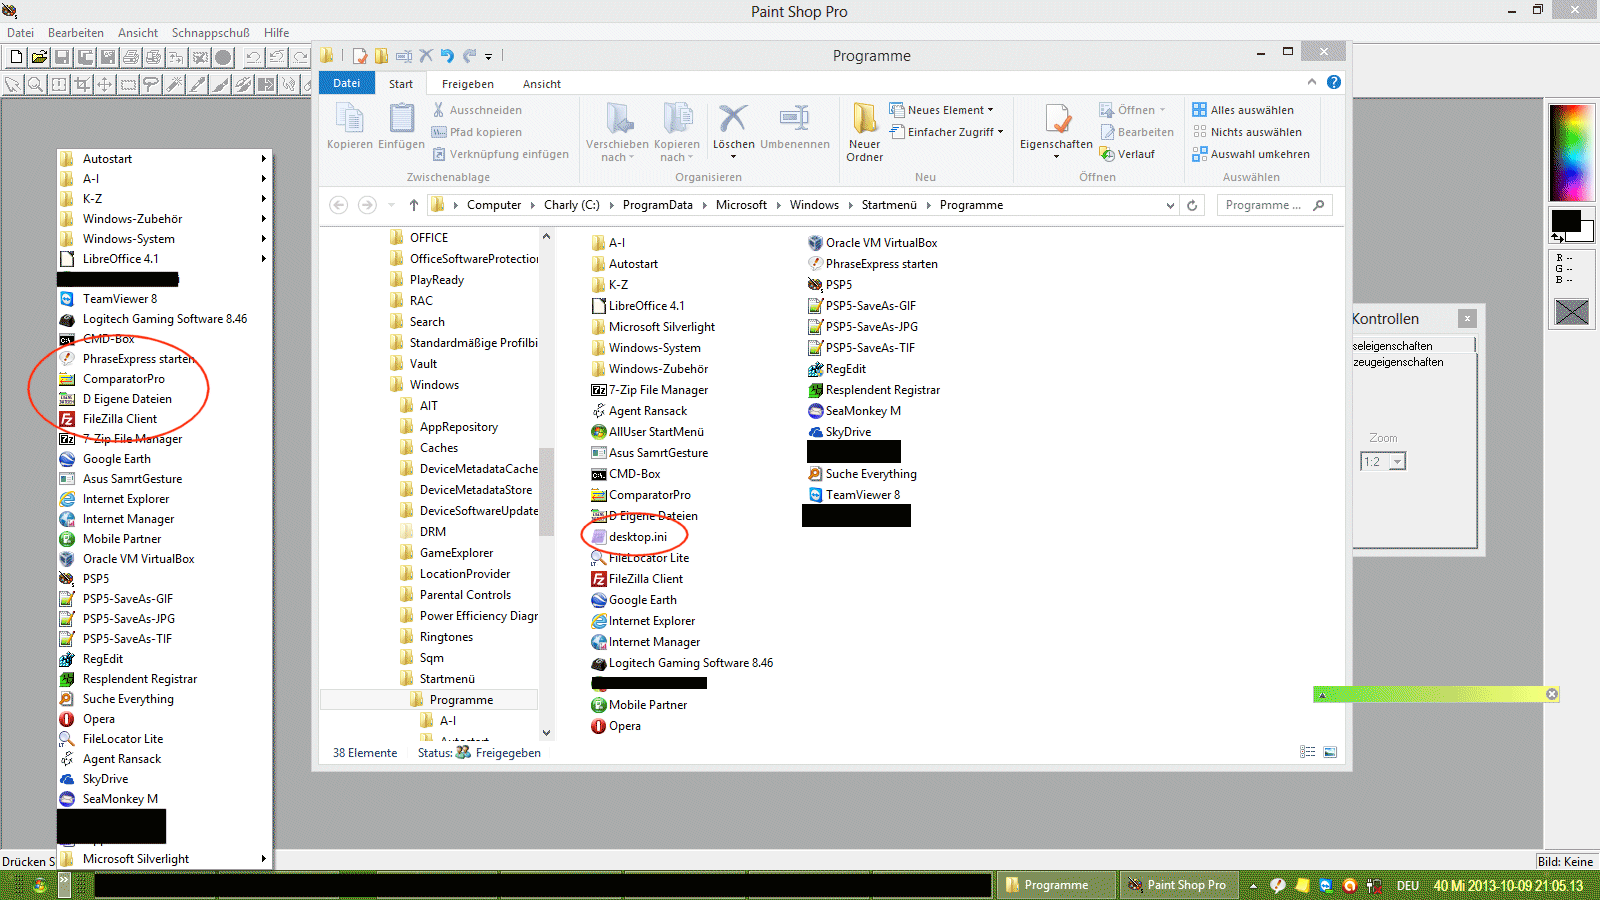The image size is (1600, 900).
Task: Swap foreground and background colors arrow
Action: coord(1557,238)
